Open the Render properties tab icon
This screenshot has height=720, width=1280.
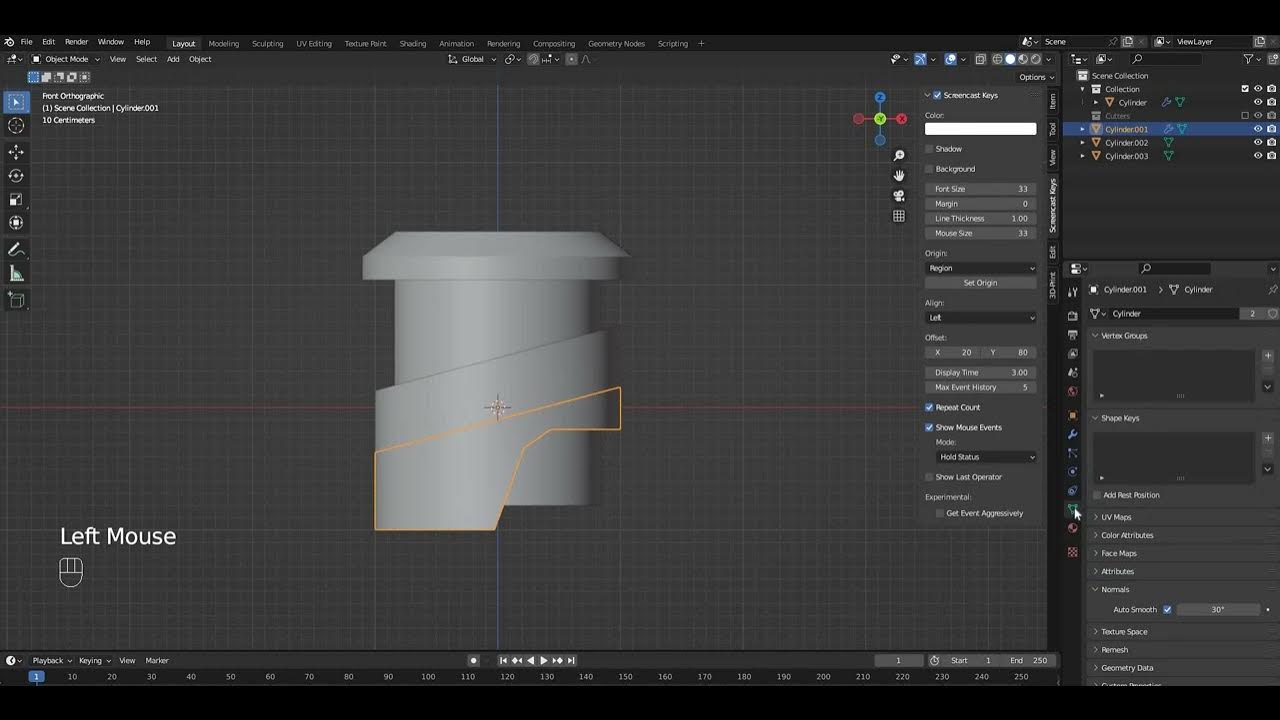coord(1073,316)
